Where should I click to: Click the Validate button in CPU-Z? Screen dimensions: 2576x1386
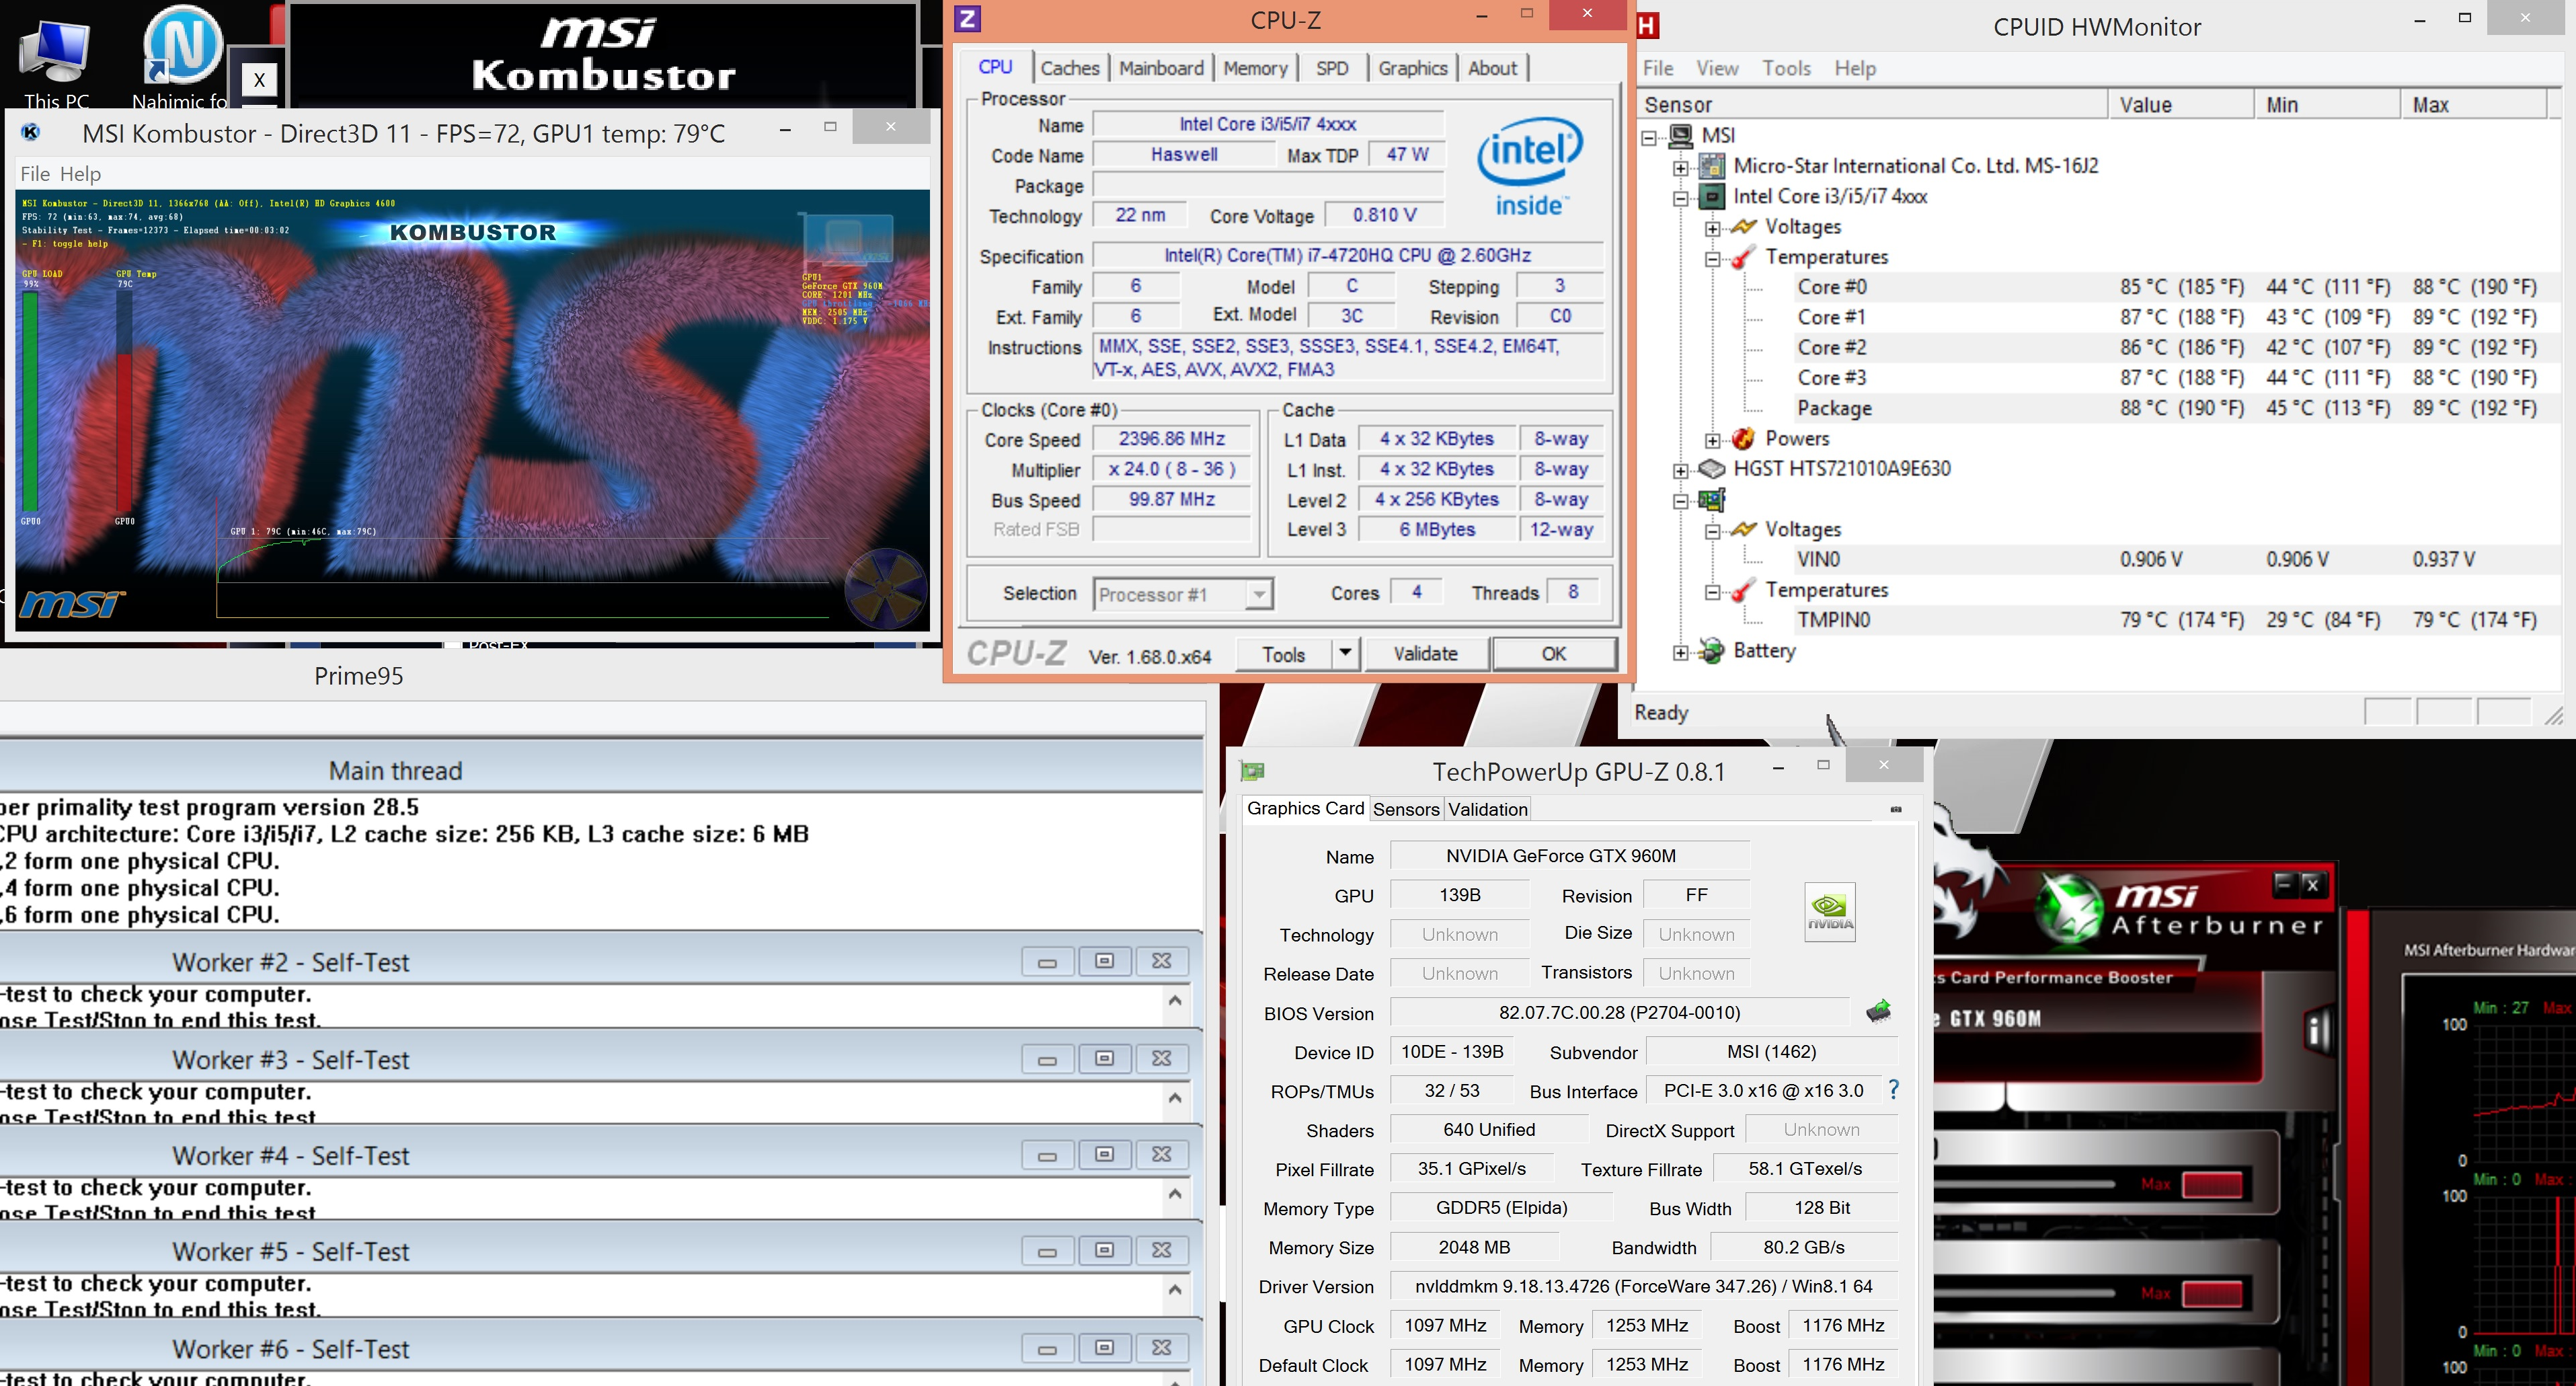(x=1425, y=653)
